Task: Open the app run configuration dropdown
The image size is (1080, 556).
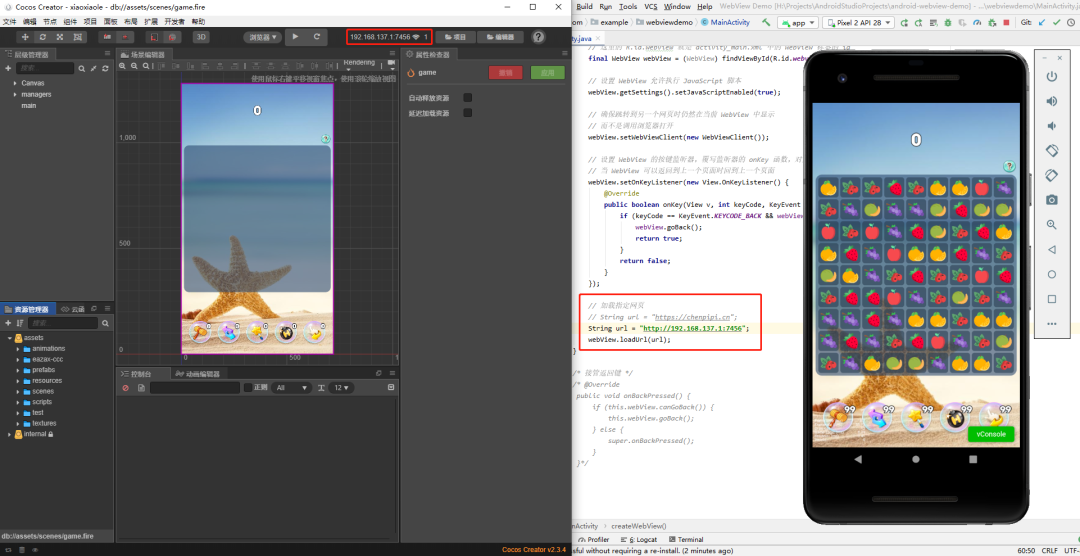Action: pyautogui.click(x=798, y=23)
